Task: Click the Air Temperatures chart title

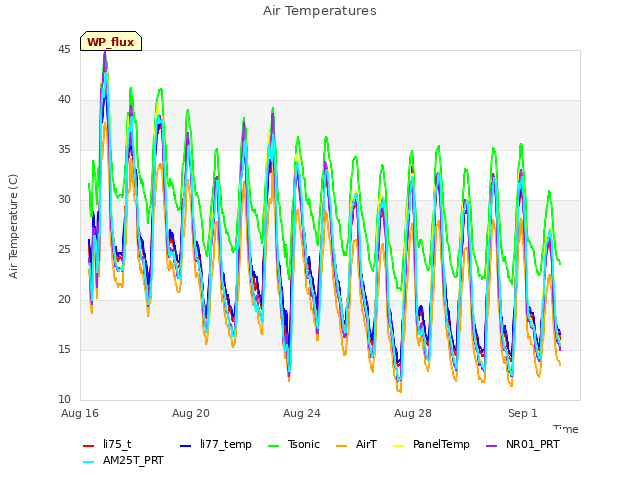Action: click(320, 11)
